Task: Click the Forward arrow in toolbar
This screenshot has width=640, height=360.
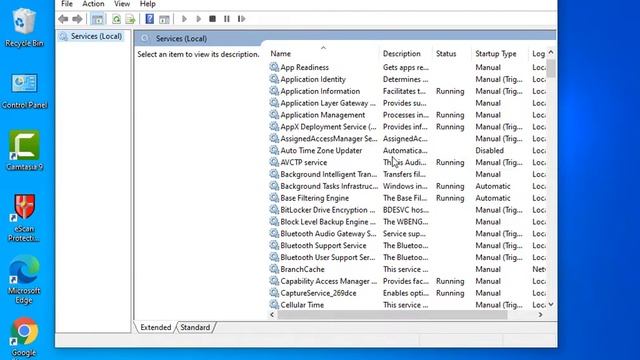Action: coord(77,19)
